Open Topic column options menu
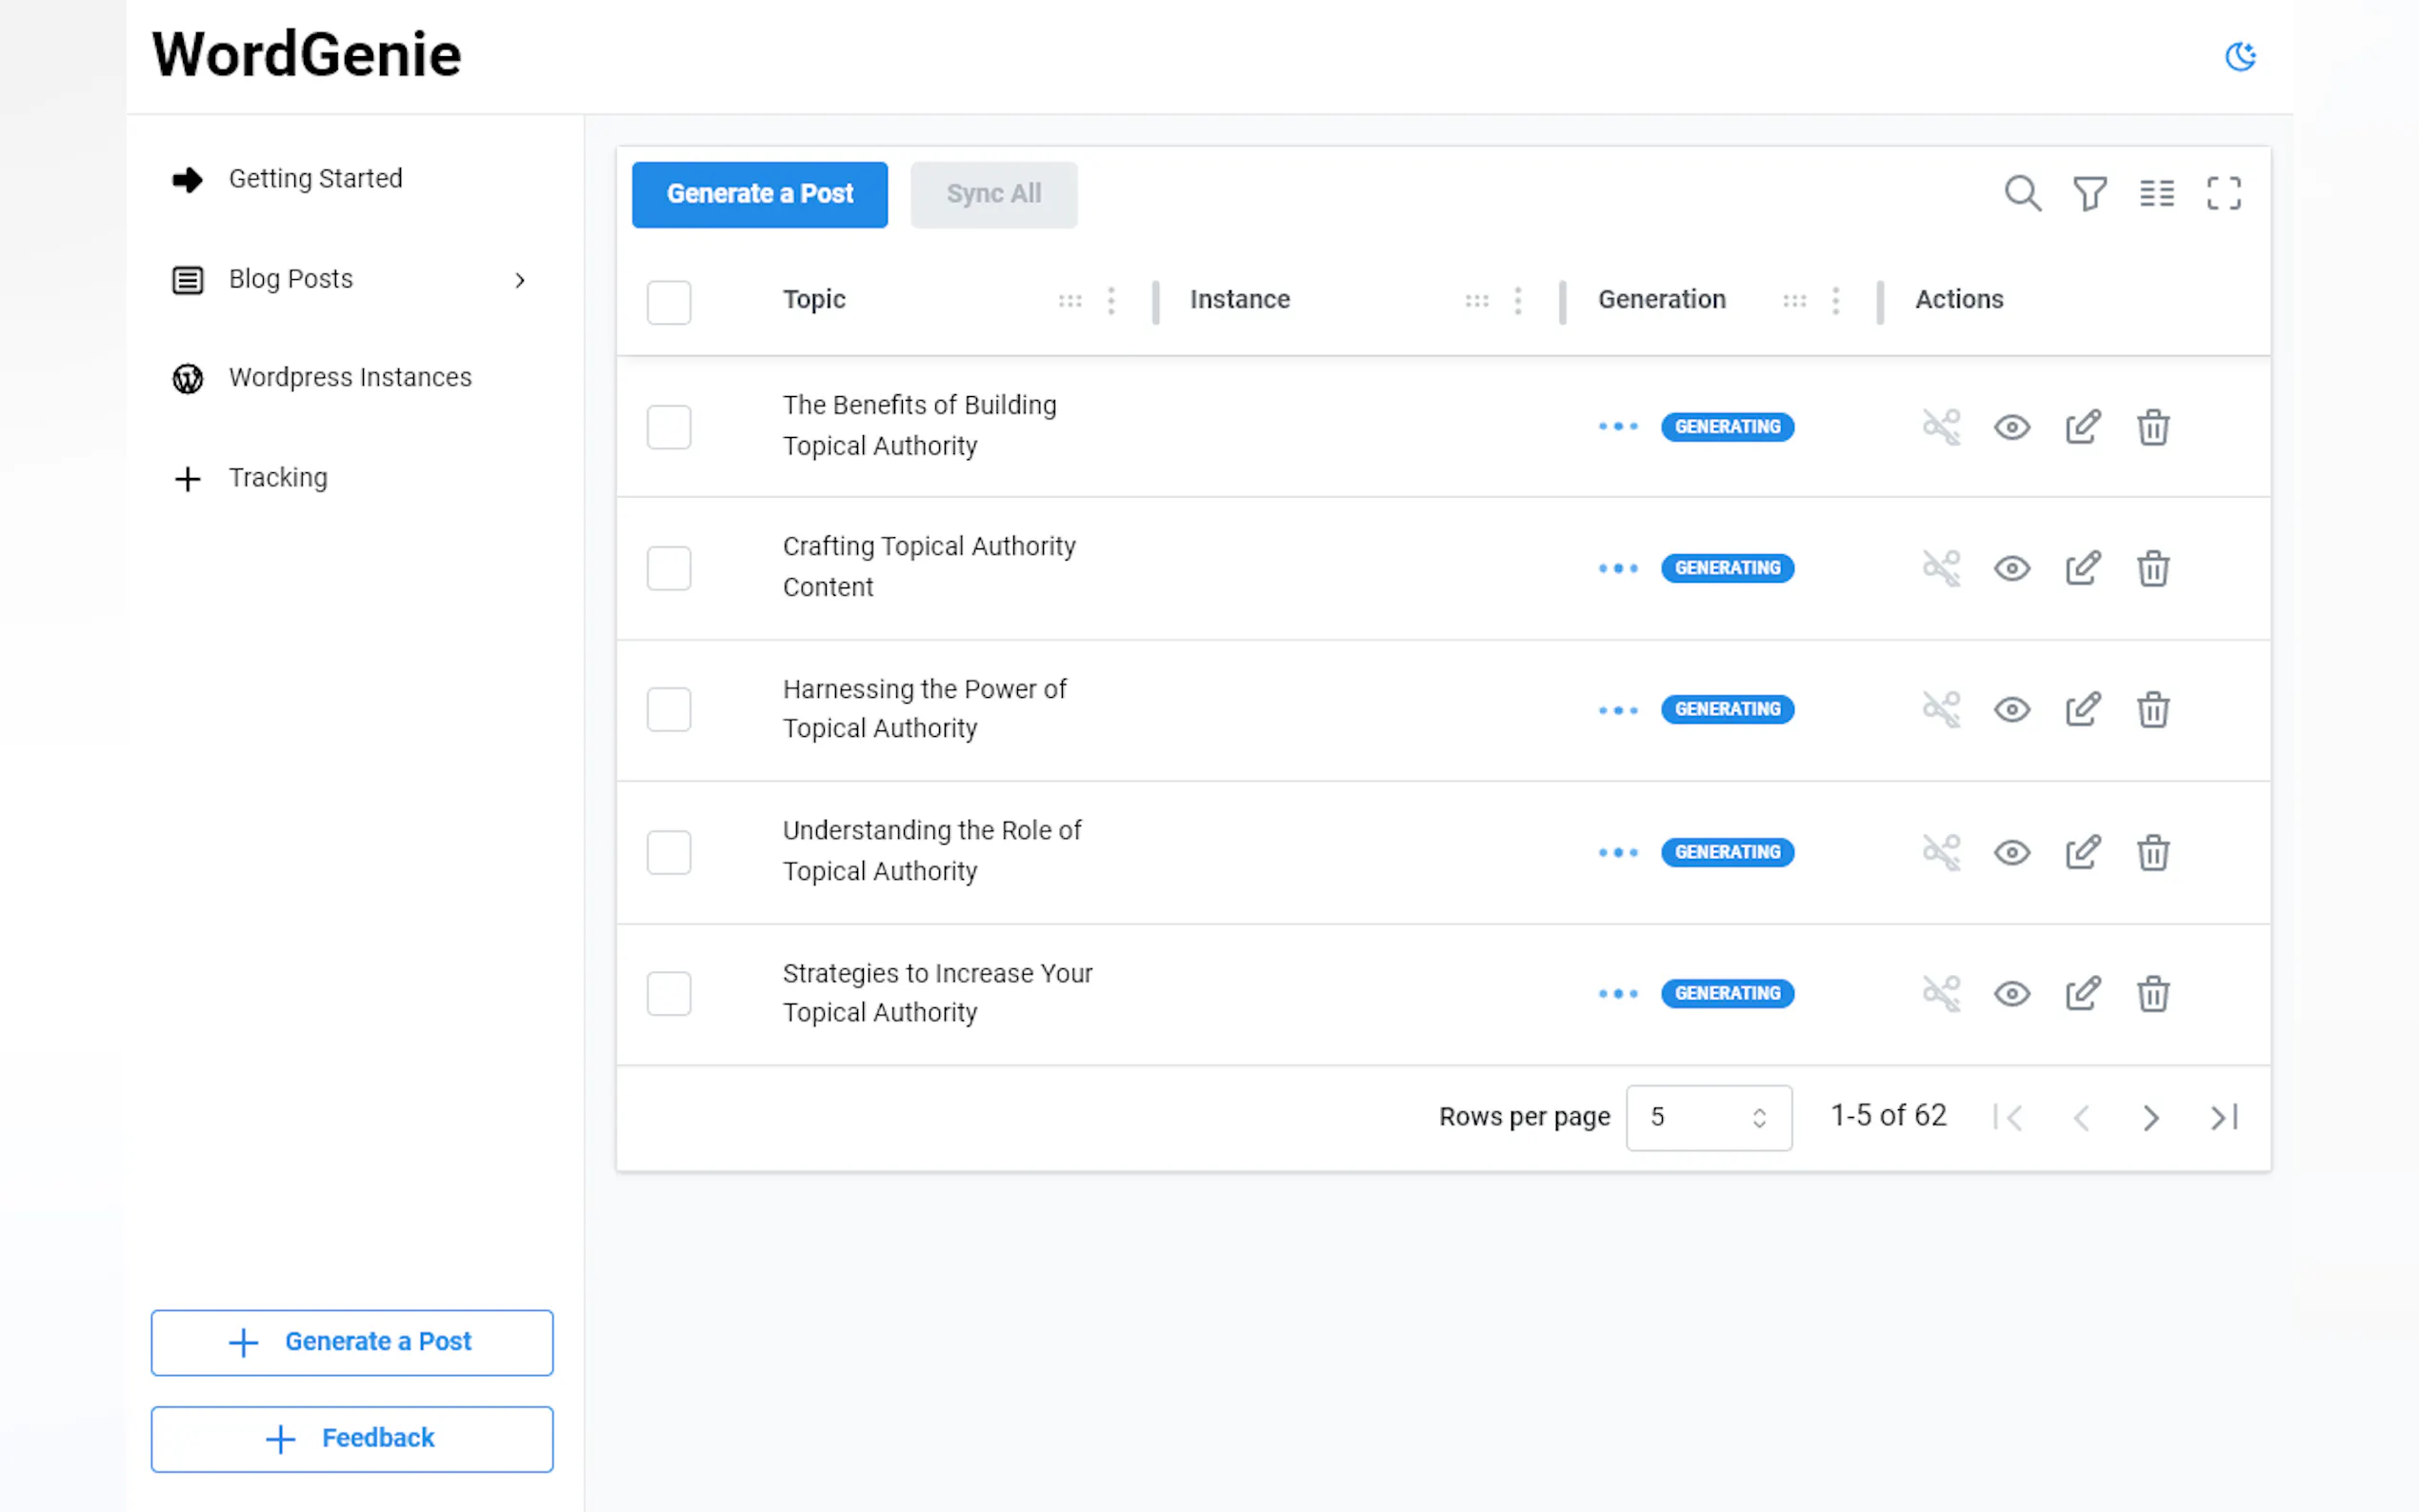 tap(1111, 301)
